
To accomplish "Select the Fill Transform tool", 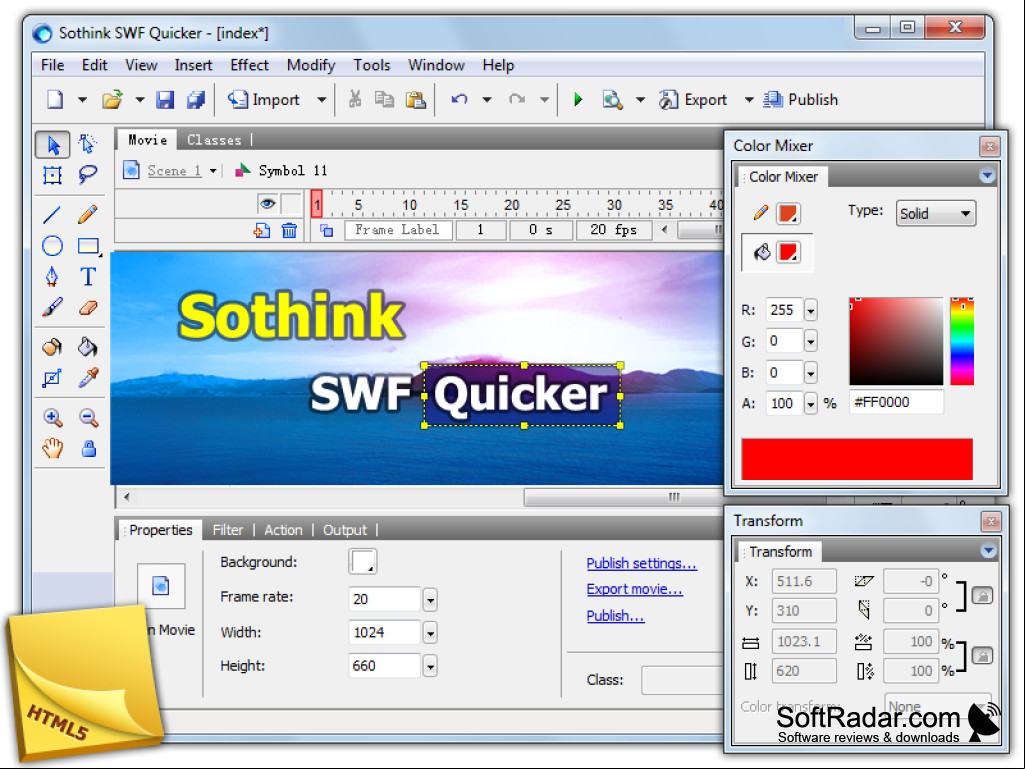I will 52,378.
